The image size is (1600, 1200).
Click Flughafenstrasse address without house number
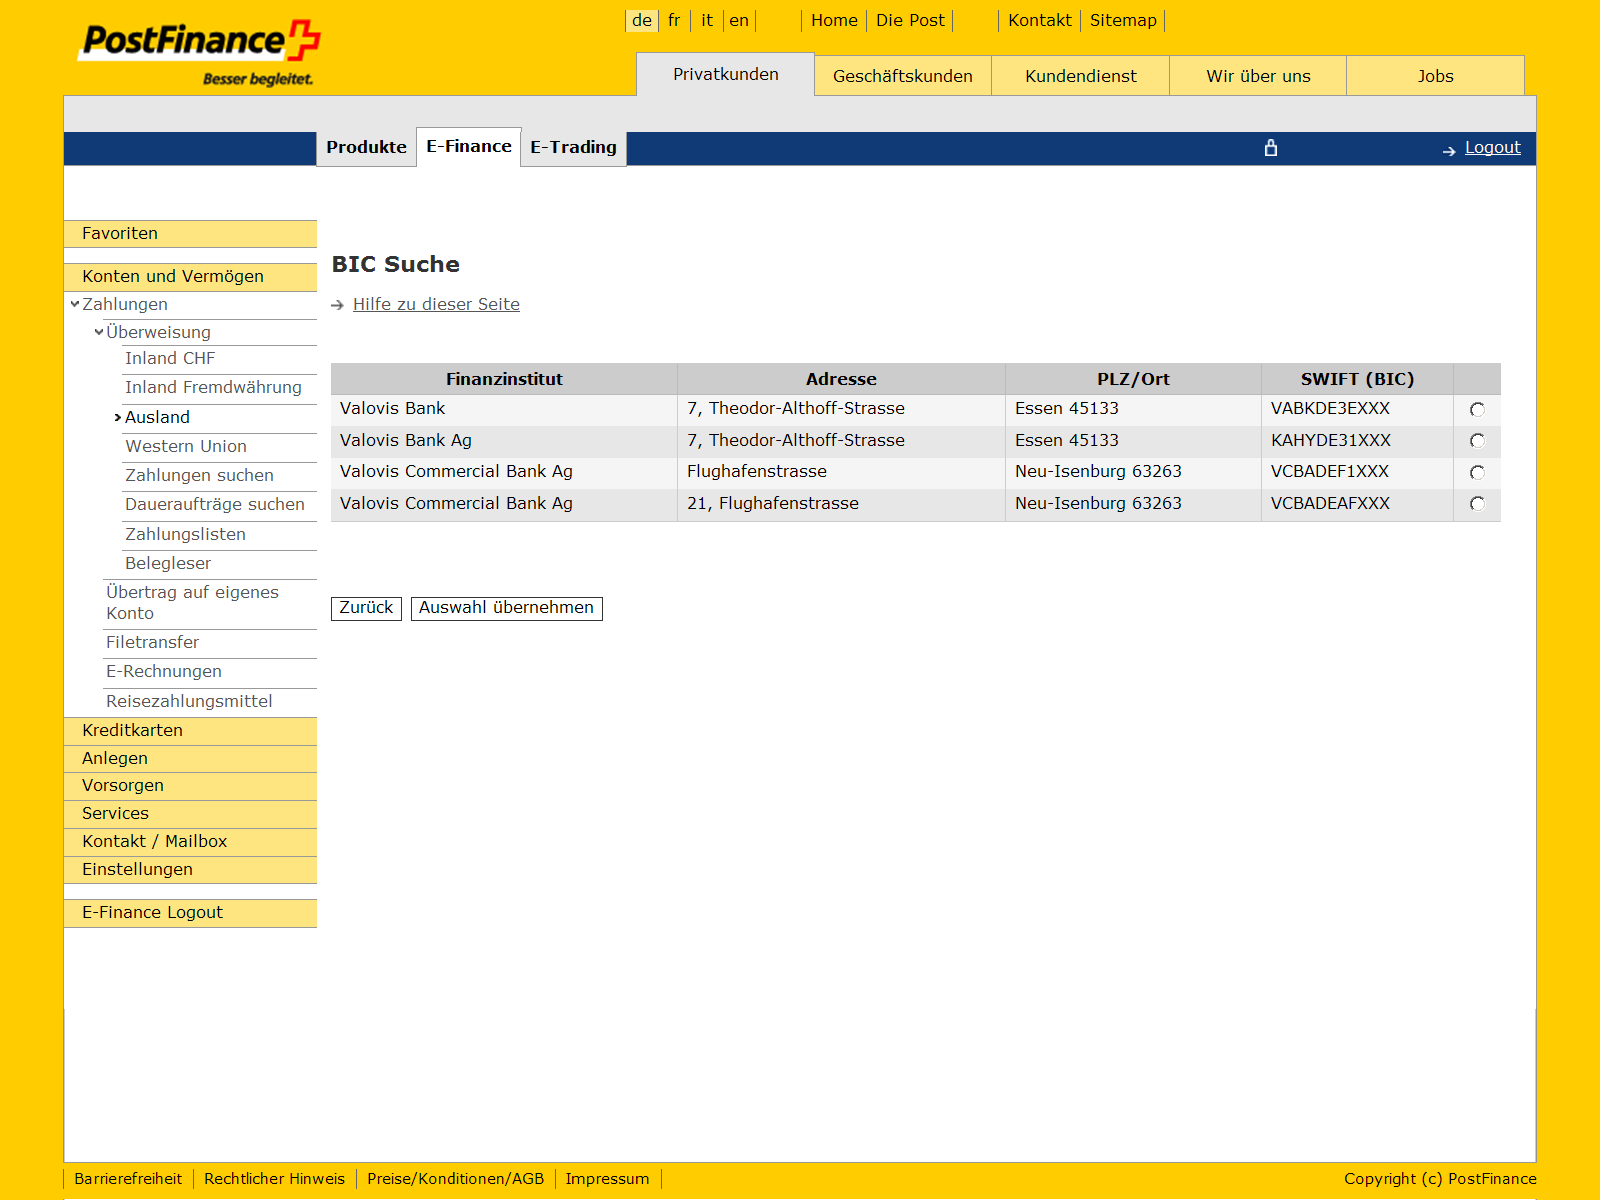757,472
